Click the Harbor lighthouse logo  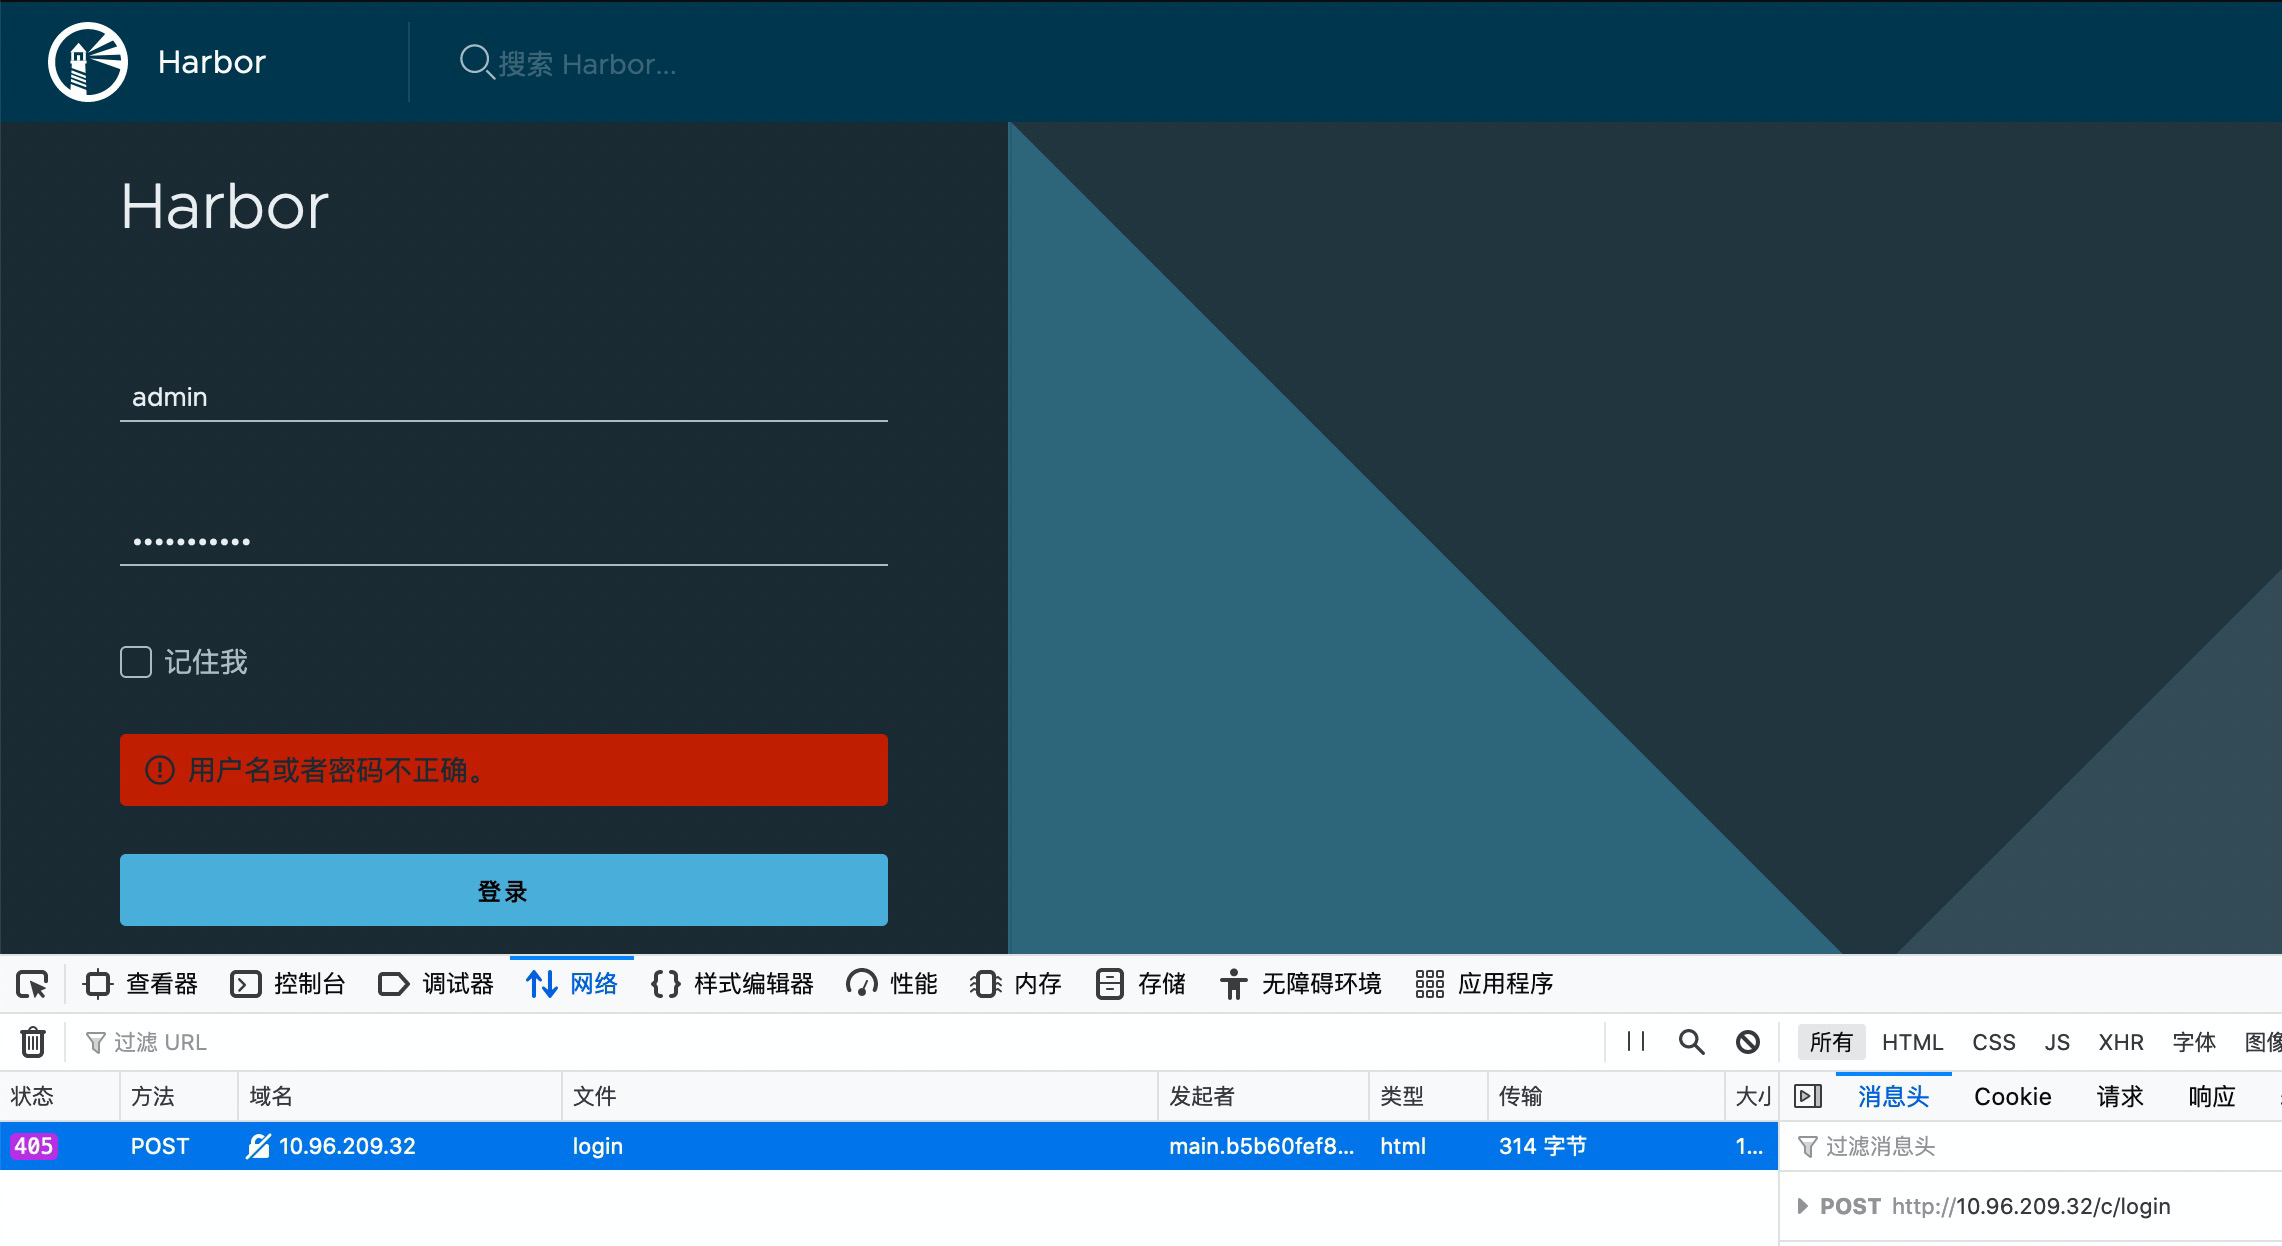pos(88,61)
